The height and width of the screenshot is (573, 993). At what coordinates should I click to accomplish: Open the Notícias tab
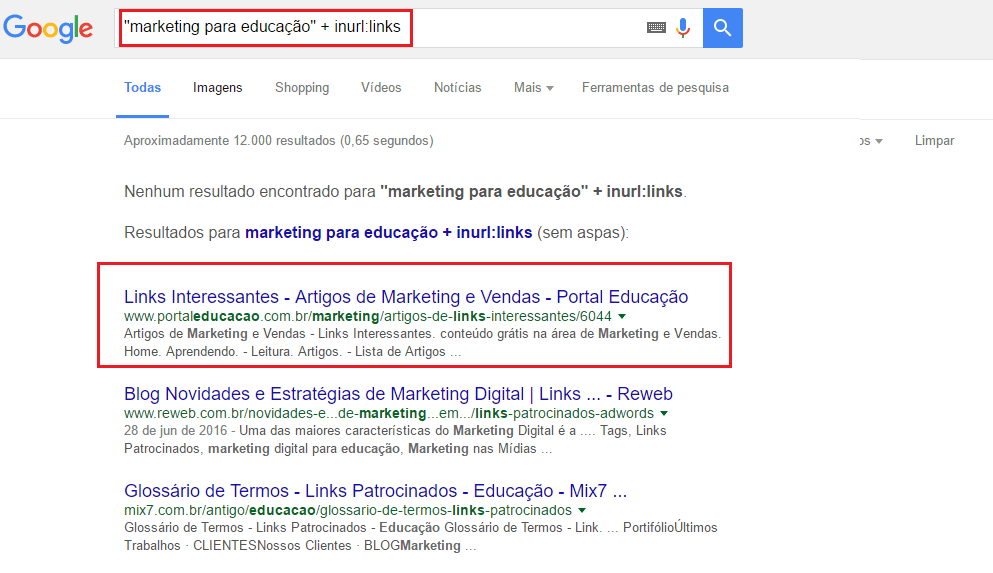coord(457,87)
